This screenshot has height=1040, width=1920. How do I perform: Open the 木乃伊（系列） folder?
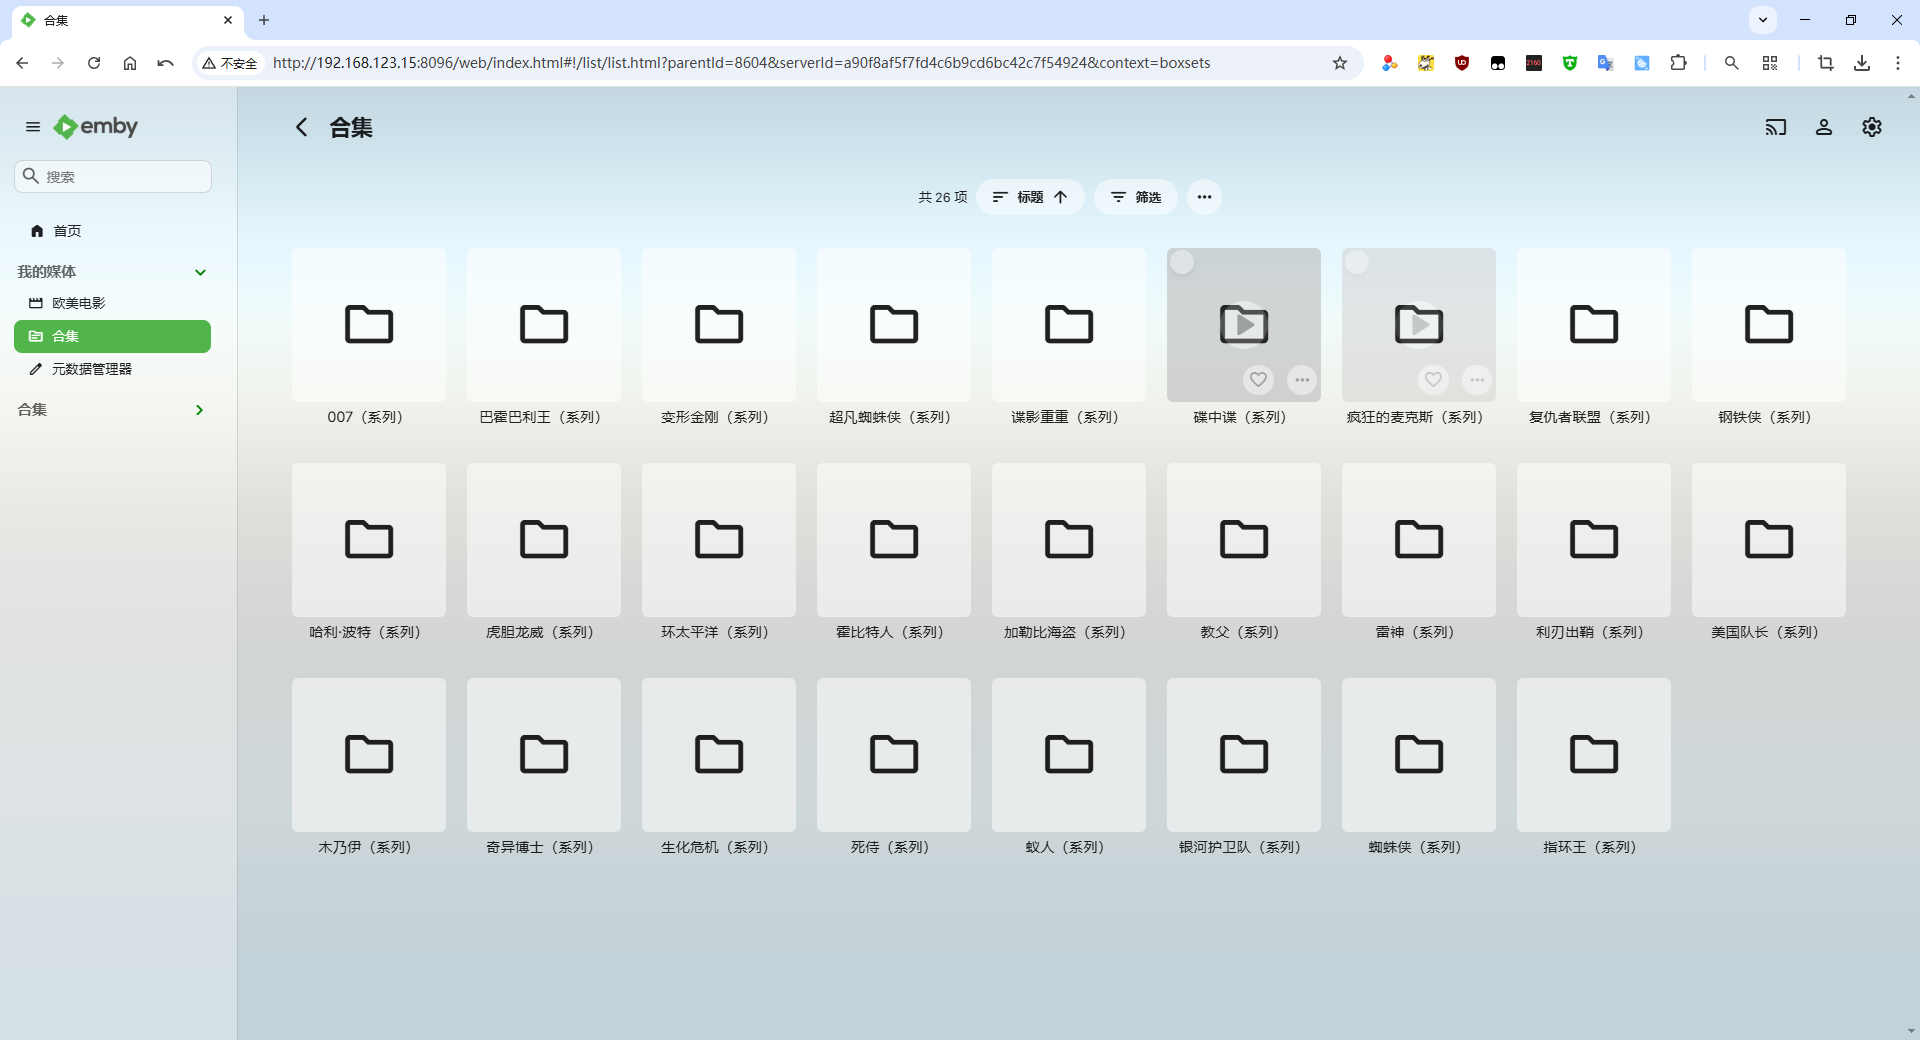[x=369, y=755]
